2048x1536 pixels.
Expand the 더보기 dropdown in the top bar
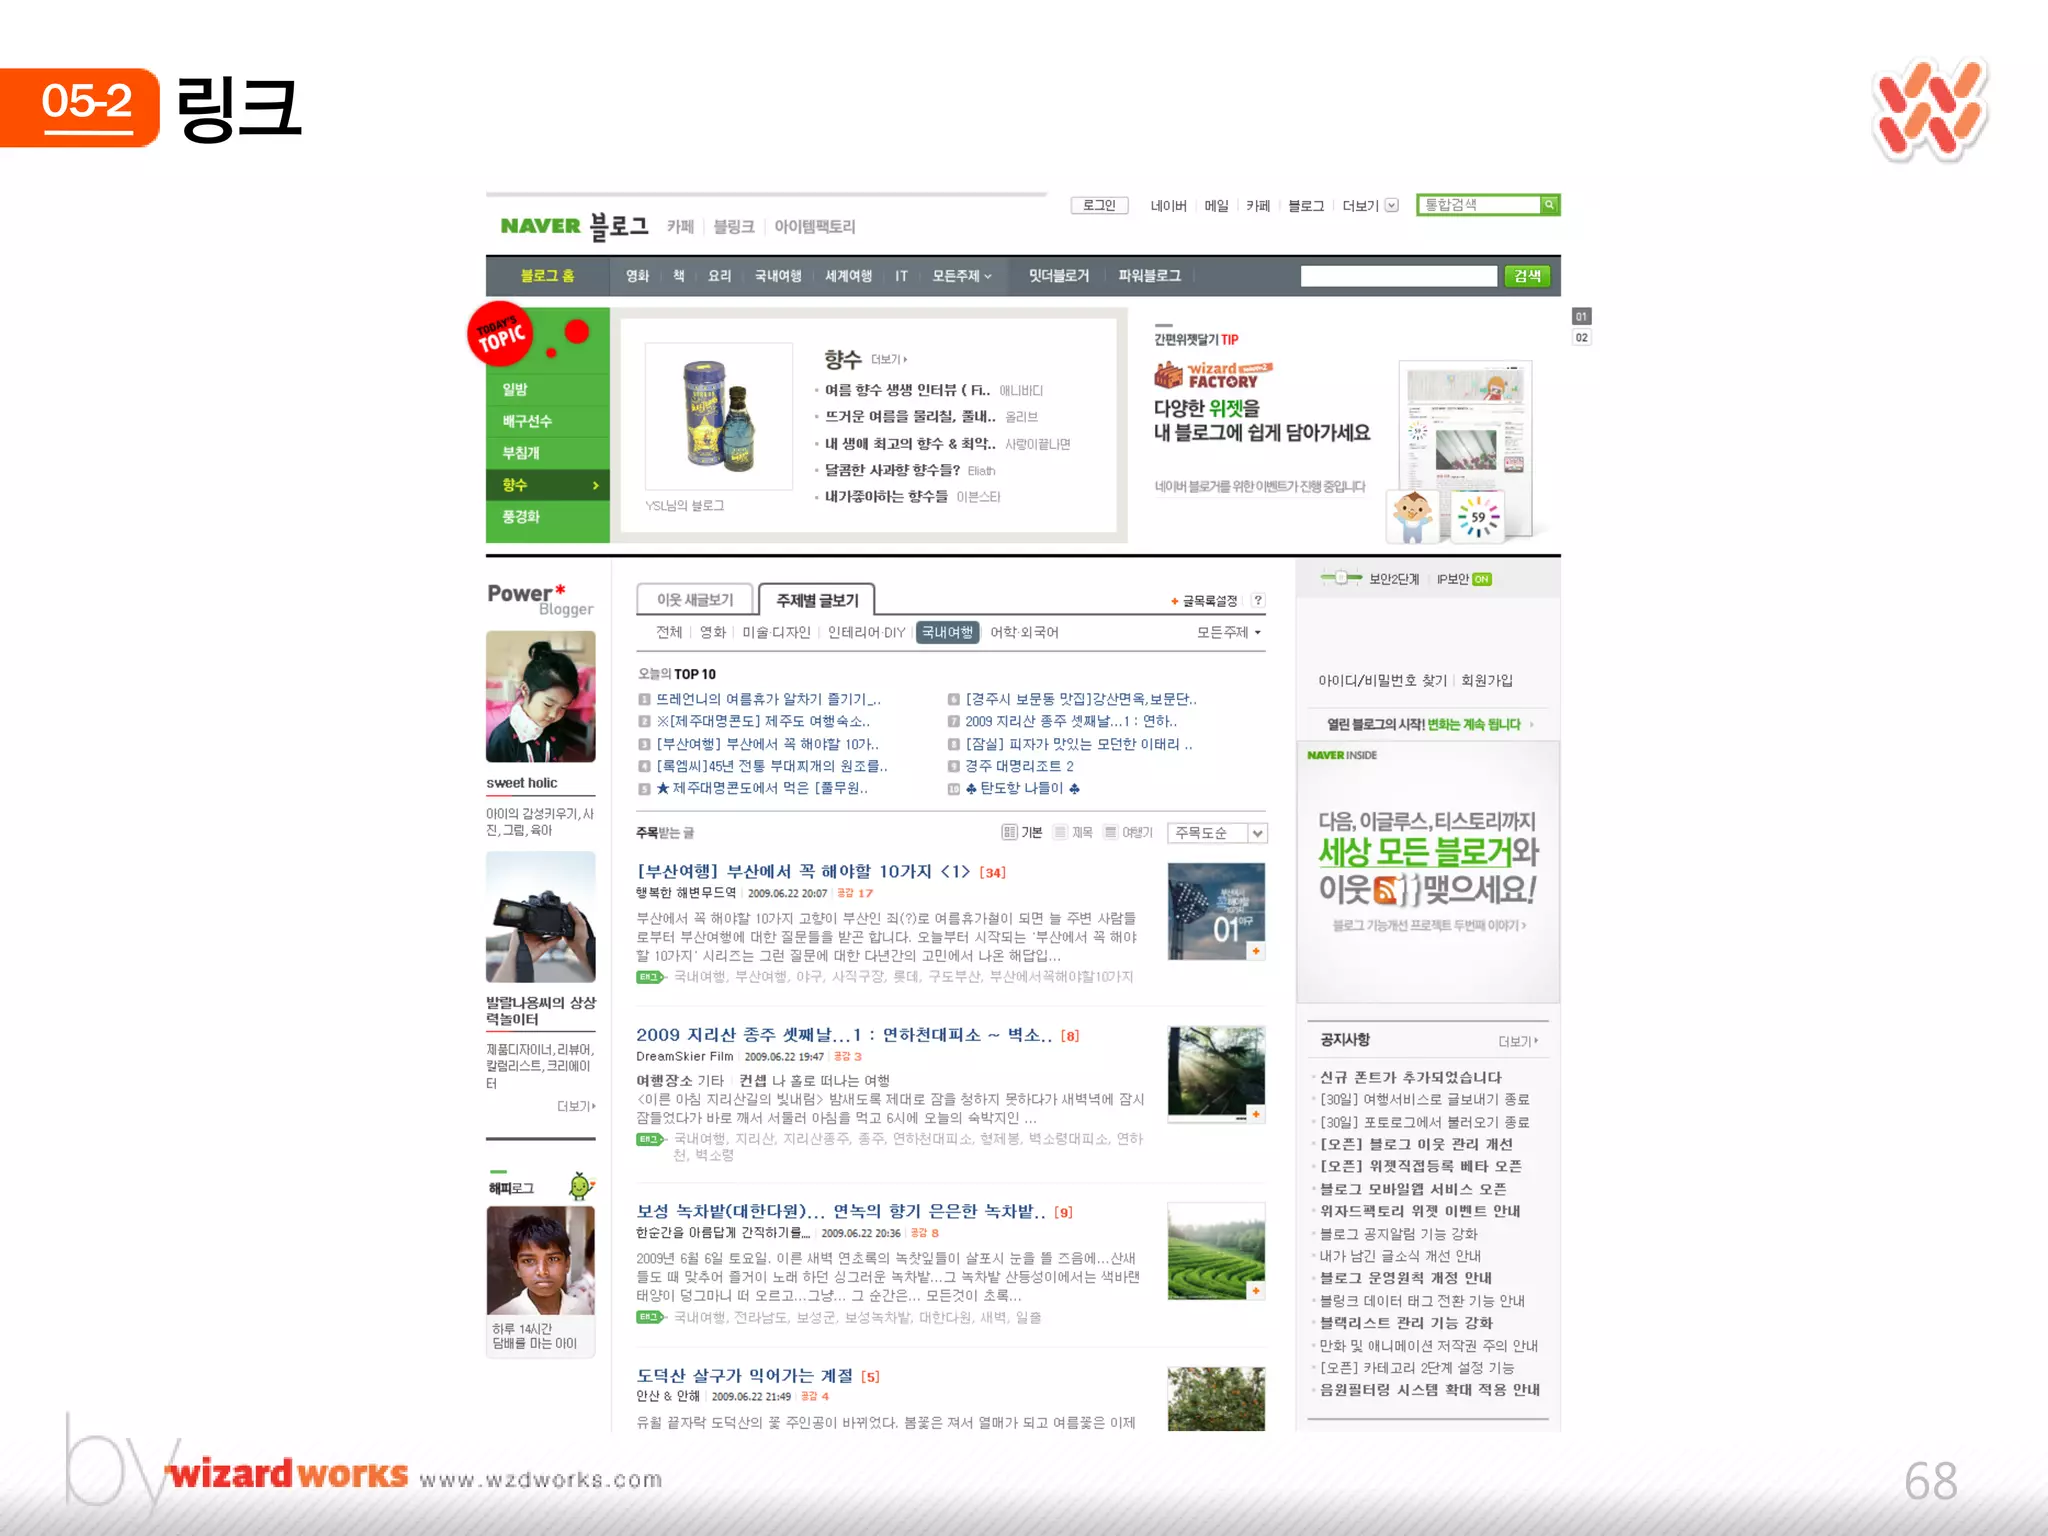[1391, 205]
